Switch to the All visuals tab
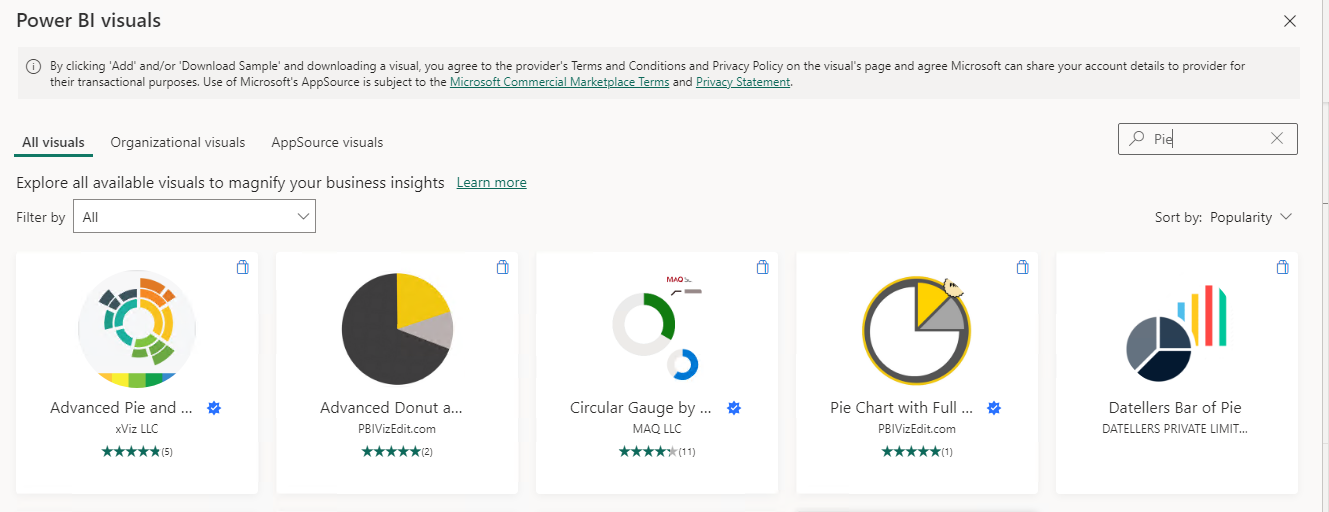The width and height of the screenshot is (1329, 512). (53, 142)
